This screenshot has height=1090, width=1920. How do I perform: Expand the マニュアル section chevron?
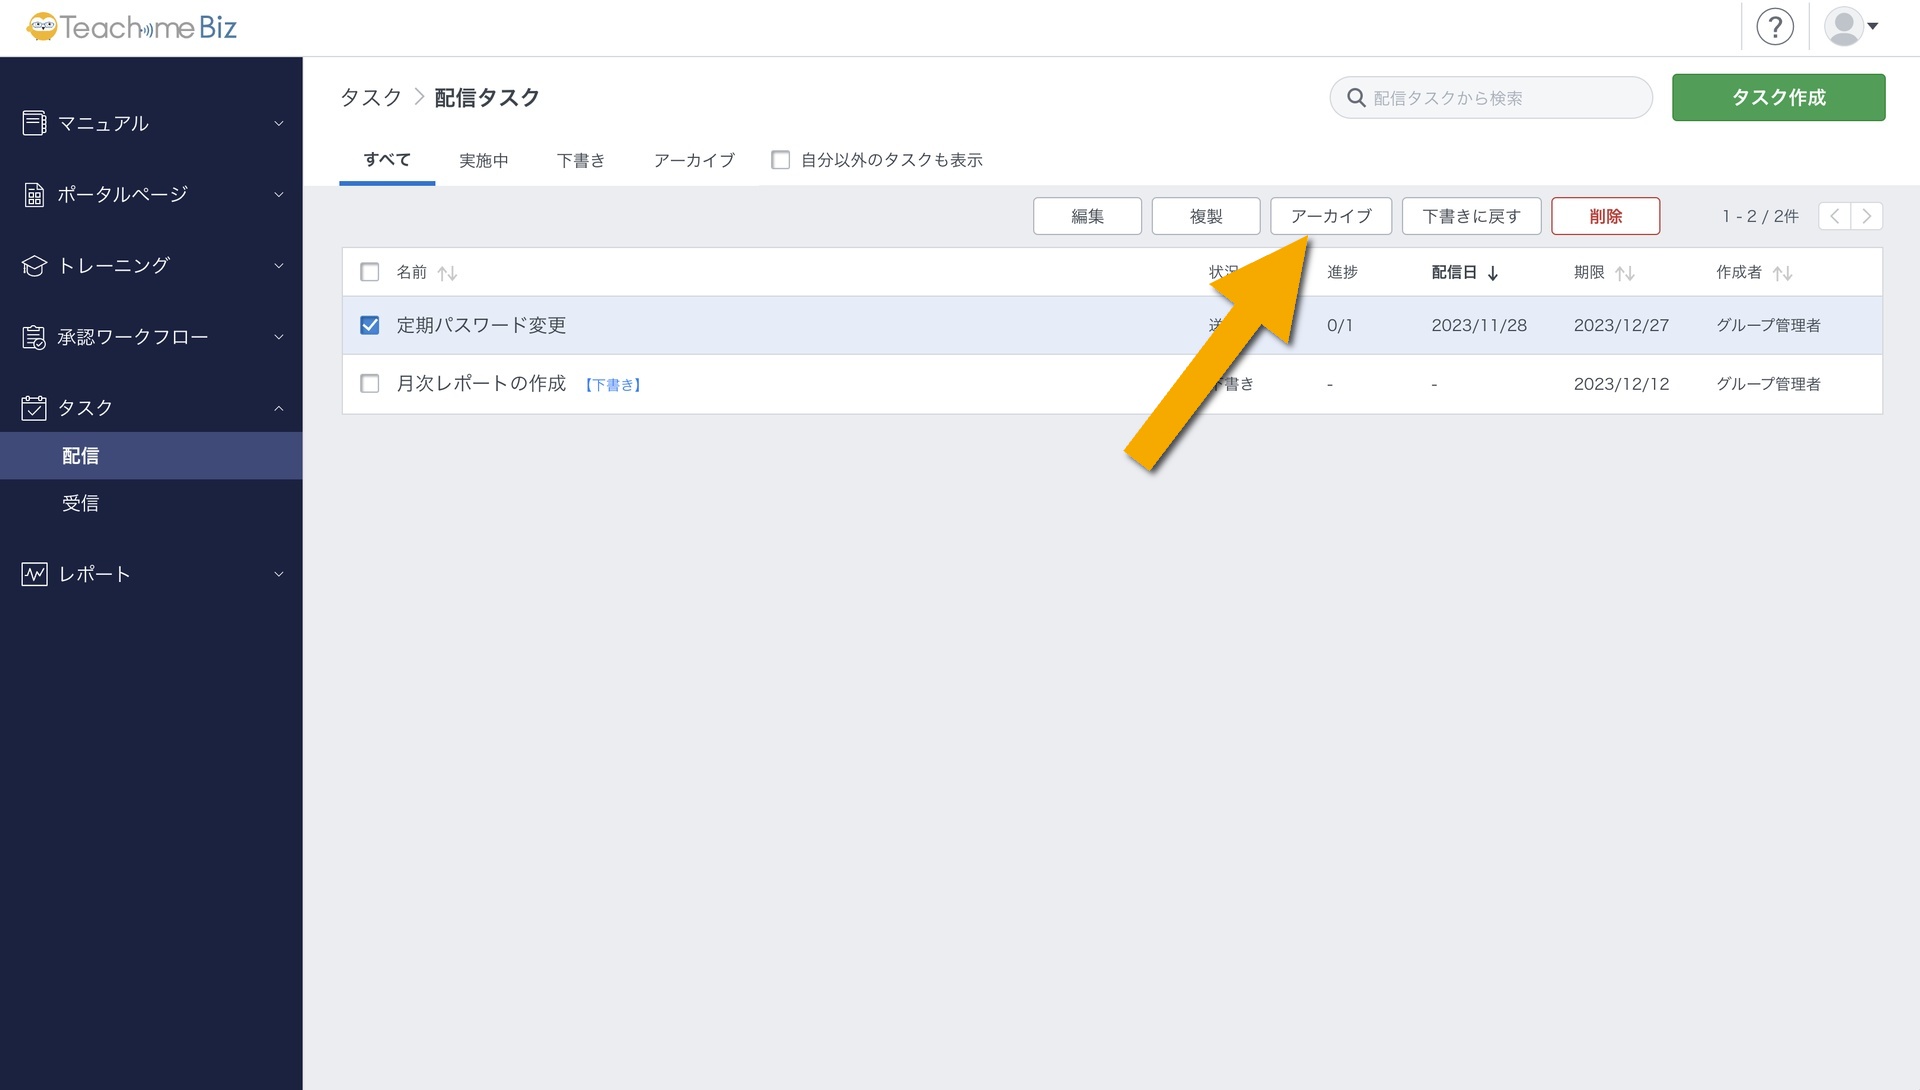[279, 123]
